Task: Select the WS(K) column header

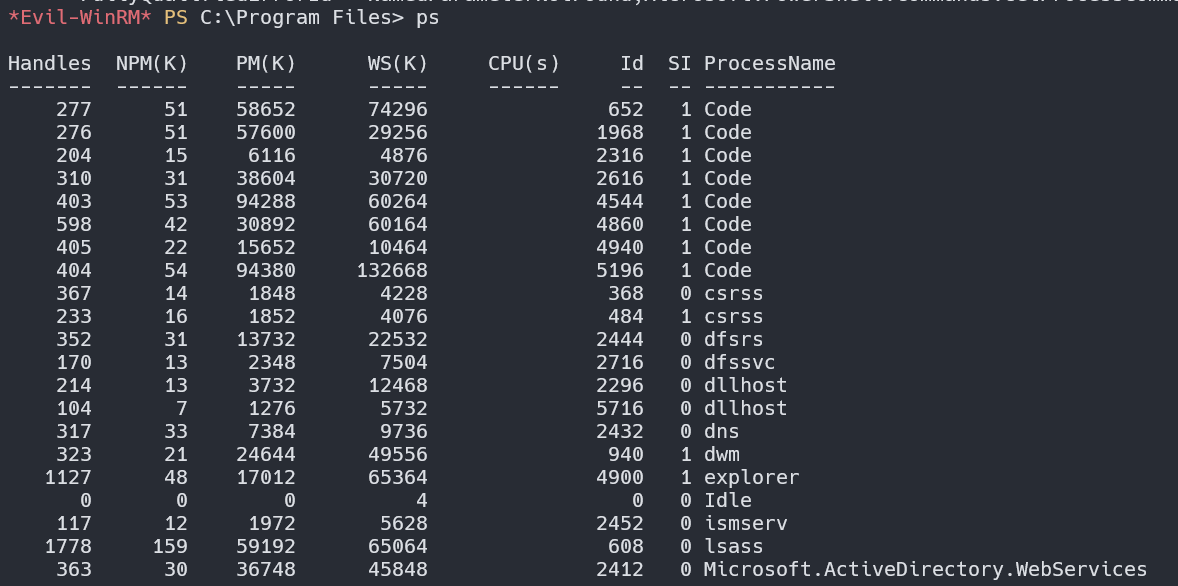Action: point(396,63)
